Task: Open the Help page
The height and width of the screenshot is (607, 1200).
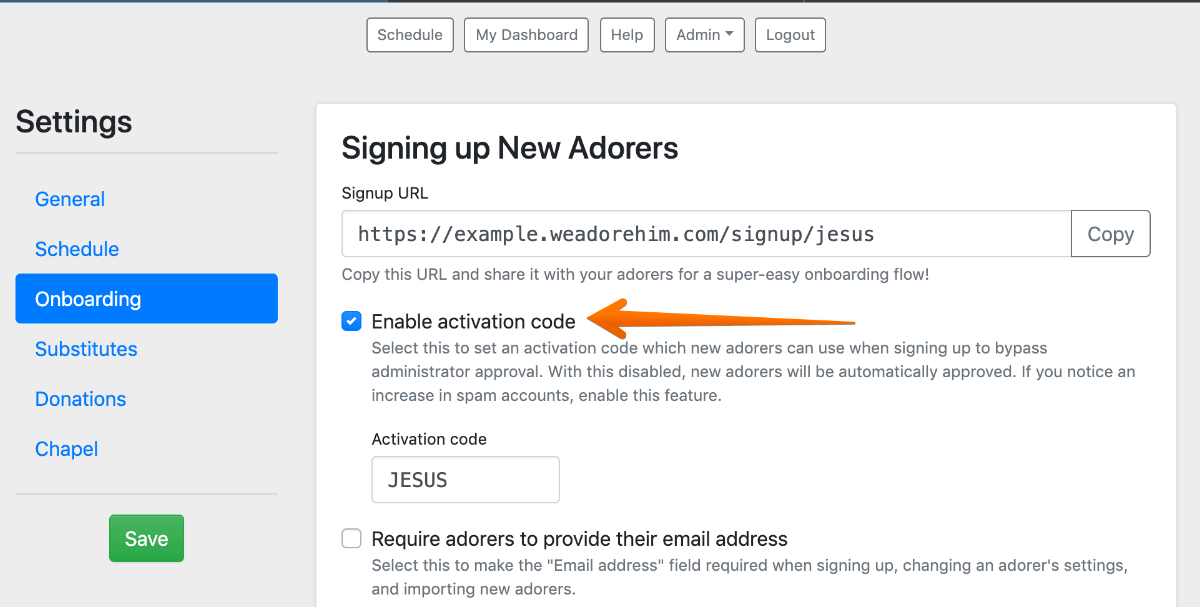Action: (x=627, y=35)
